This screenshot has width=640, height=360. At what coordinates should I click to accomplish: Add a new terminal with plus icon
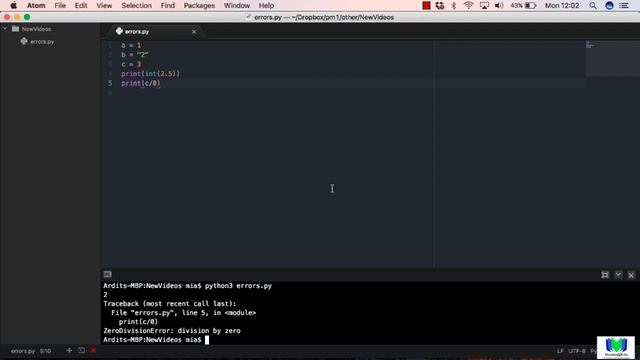click(69, 350)
